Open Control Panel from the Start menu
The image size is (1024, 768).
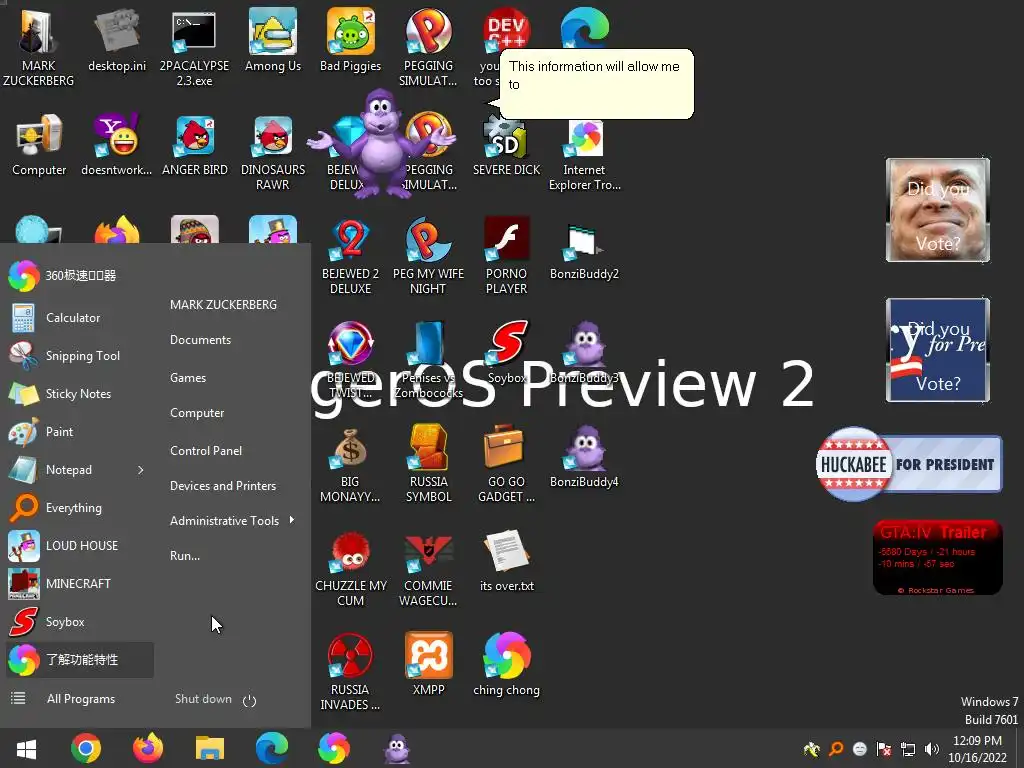(206, 451)
